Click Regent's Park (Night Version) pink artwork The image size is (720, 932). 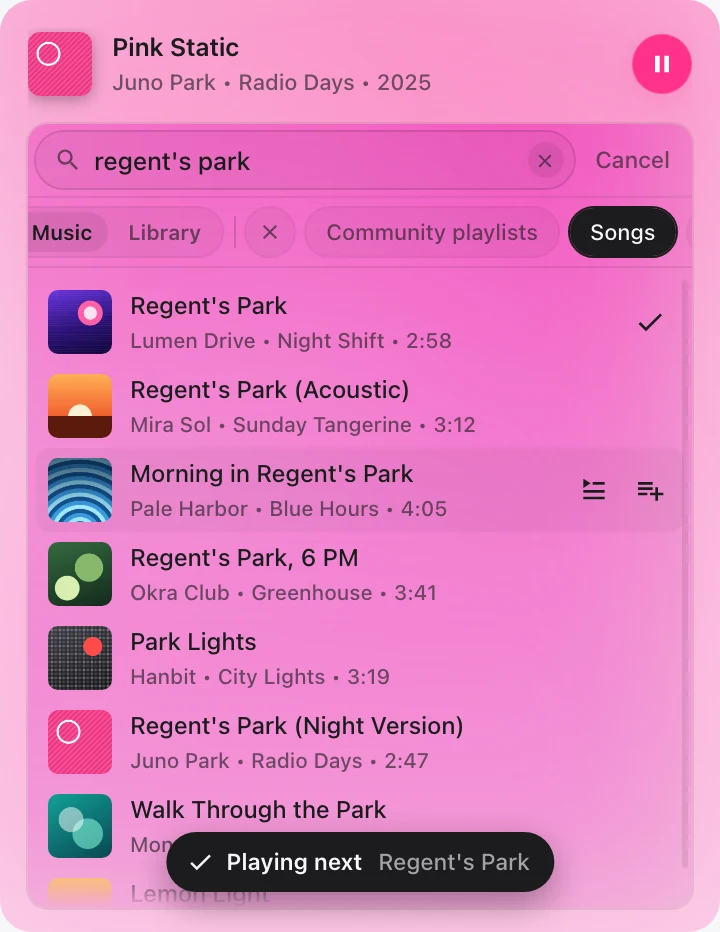(80, 742)
